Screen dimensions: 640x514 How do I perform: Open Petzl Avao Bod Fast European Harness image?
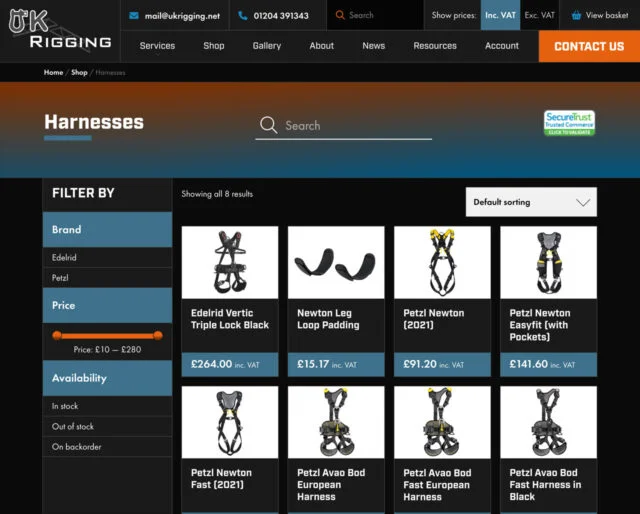click(x=442, y=422)
